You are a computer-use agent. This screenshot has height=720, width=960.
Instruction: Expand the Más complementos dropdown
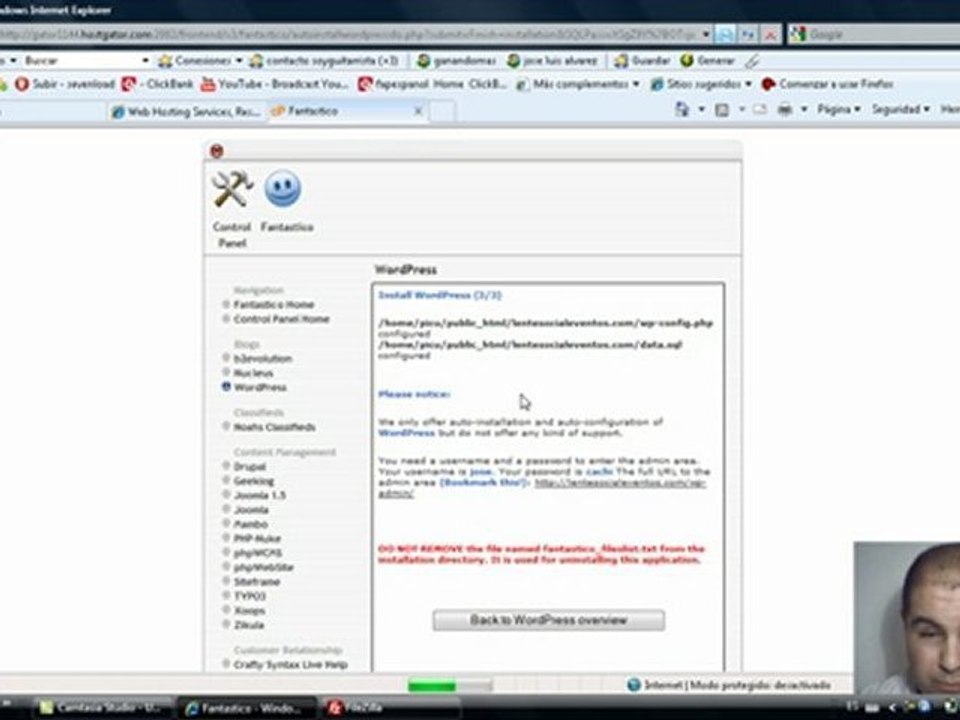pyautogui.click(x=636, y=84)
